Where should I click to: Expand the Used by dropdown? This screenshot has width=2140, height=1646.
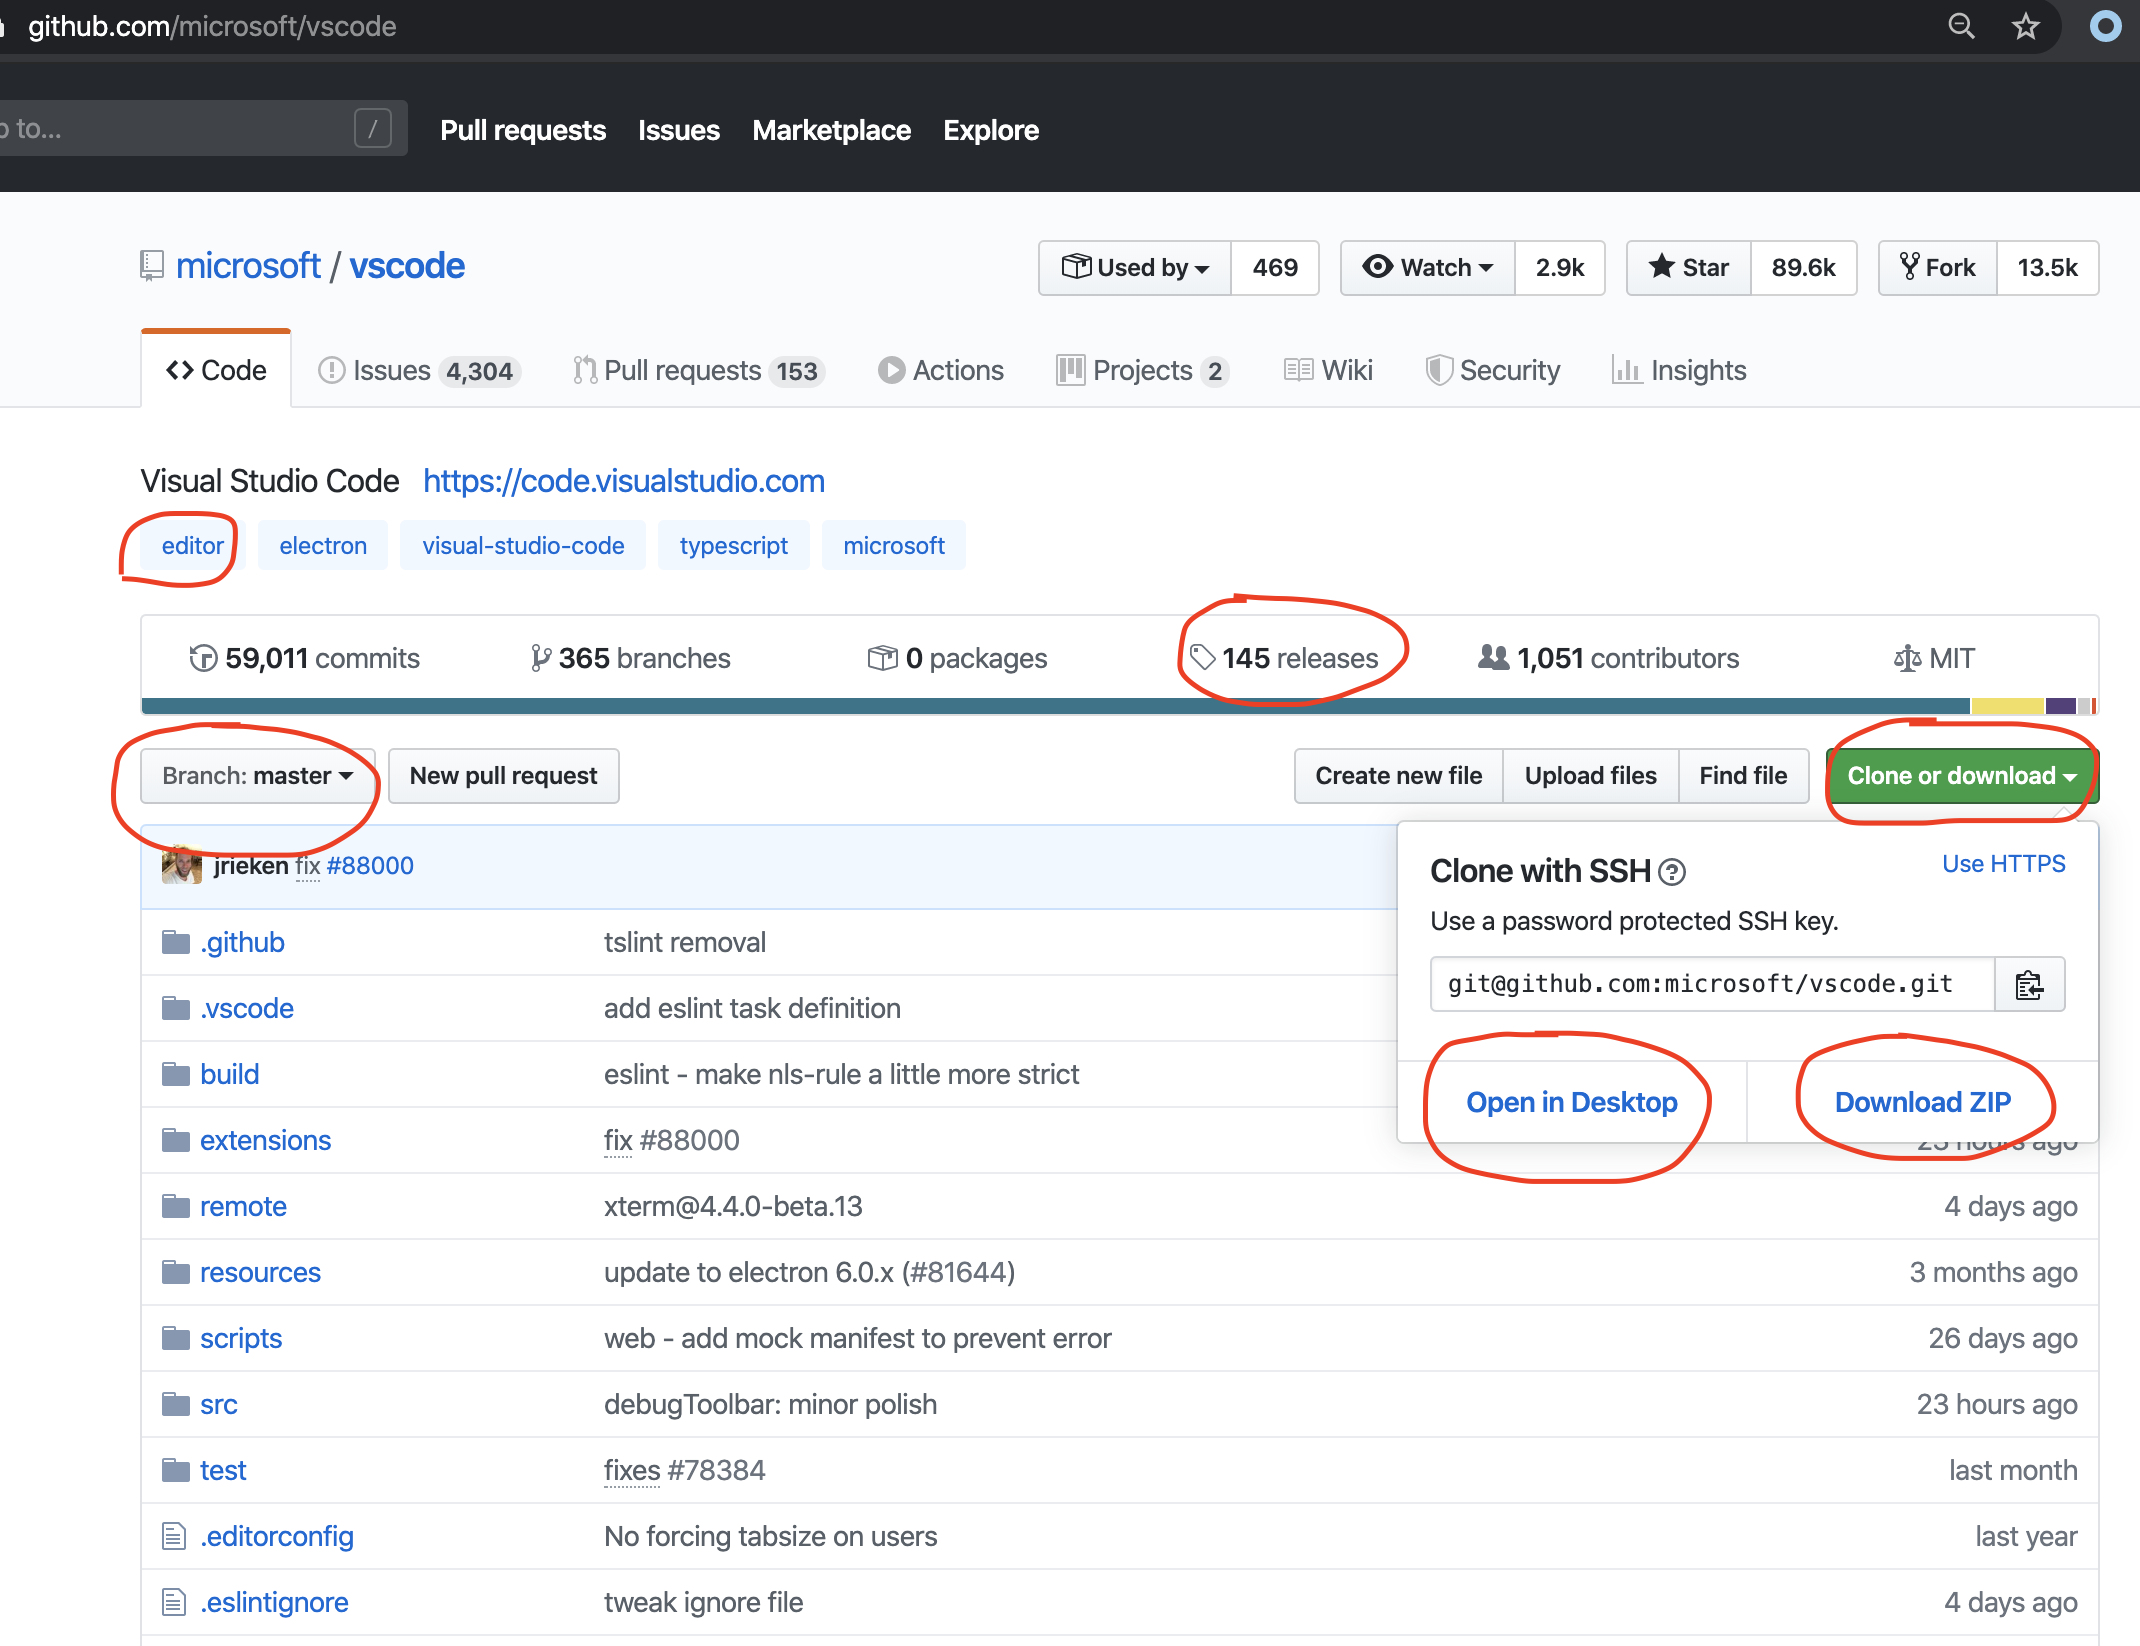point(1135,268)
